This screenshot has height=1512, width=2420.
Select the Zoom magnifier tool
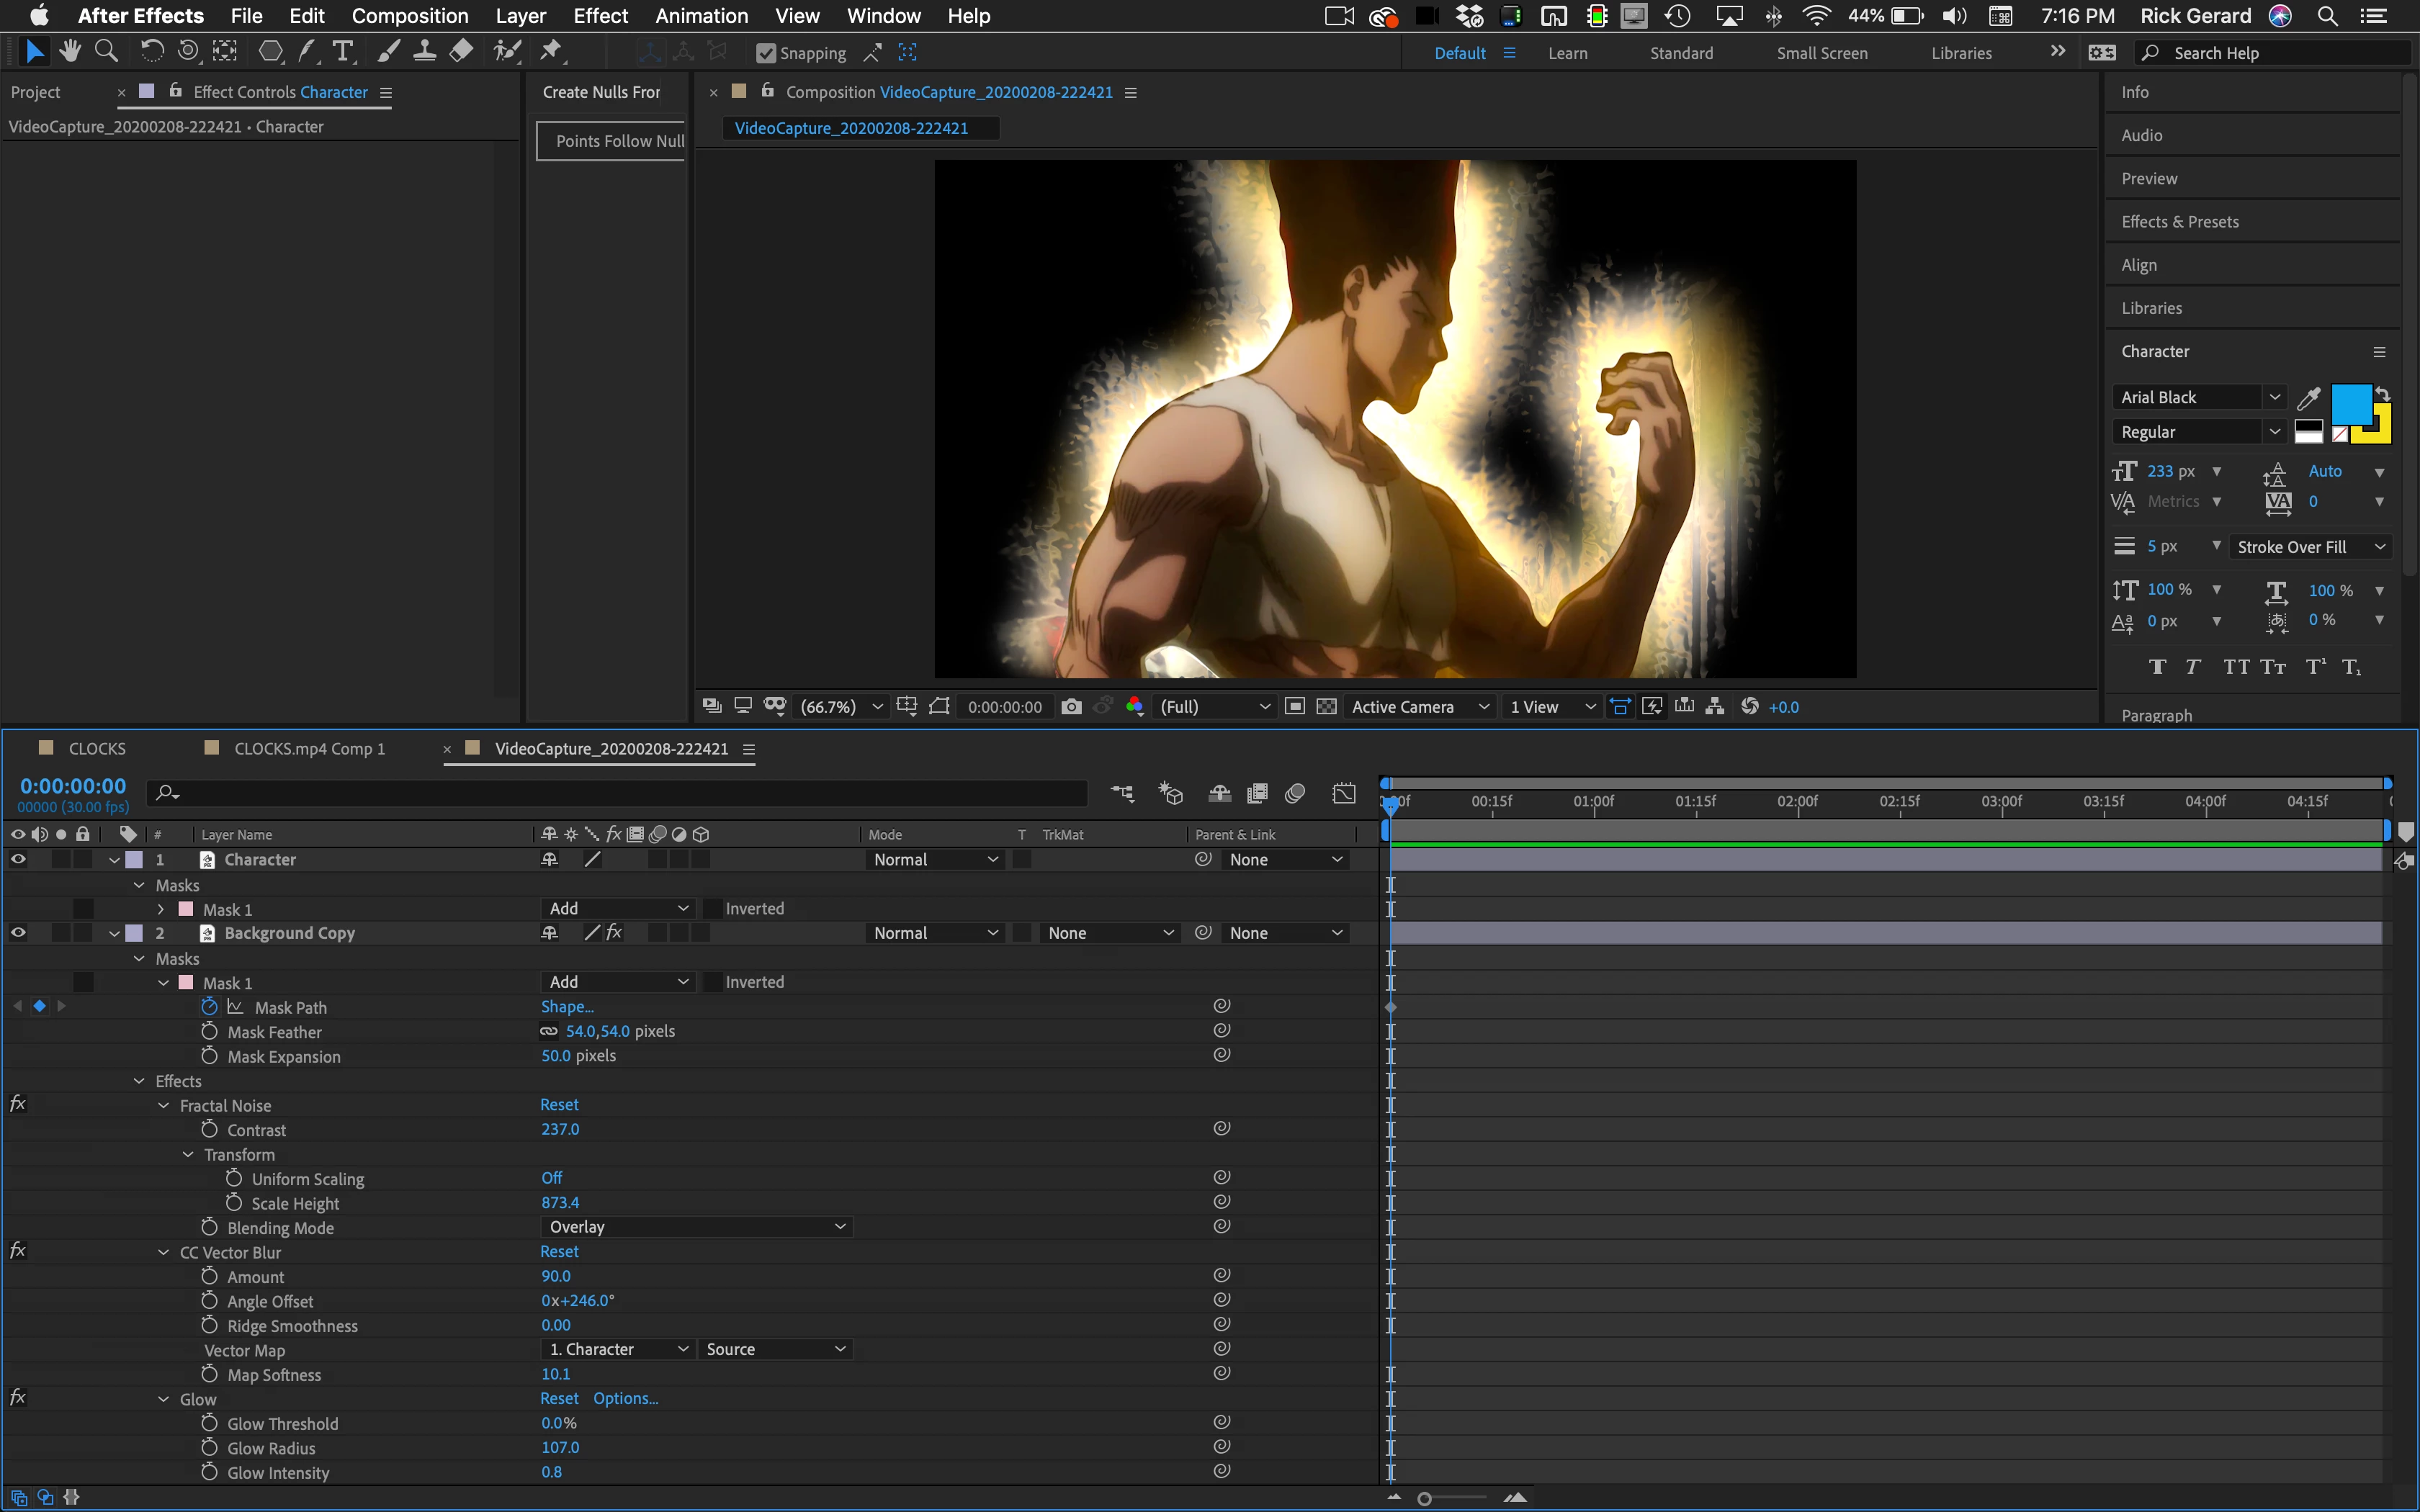tap(106, 51)
